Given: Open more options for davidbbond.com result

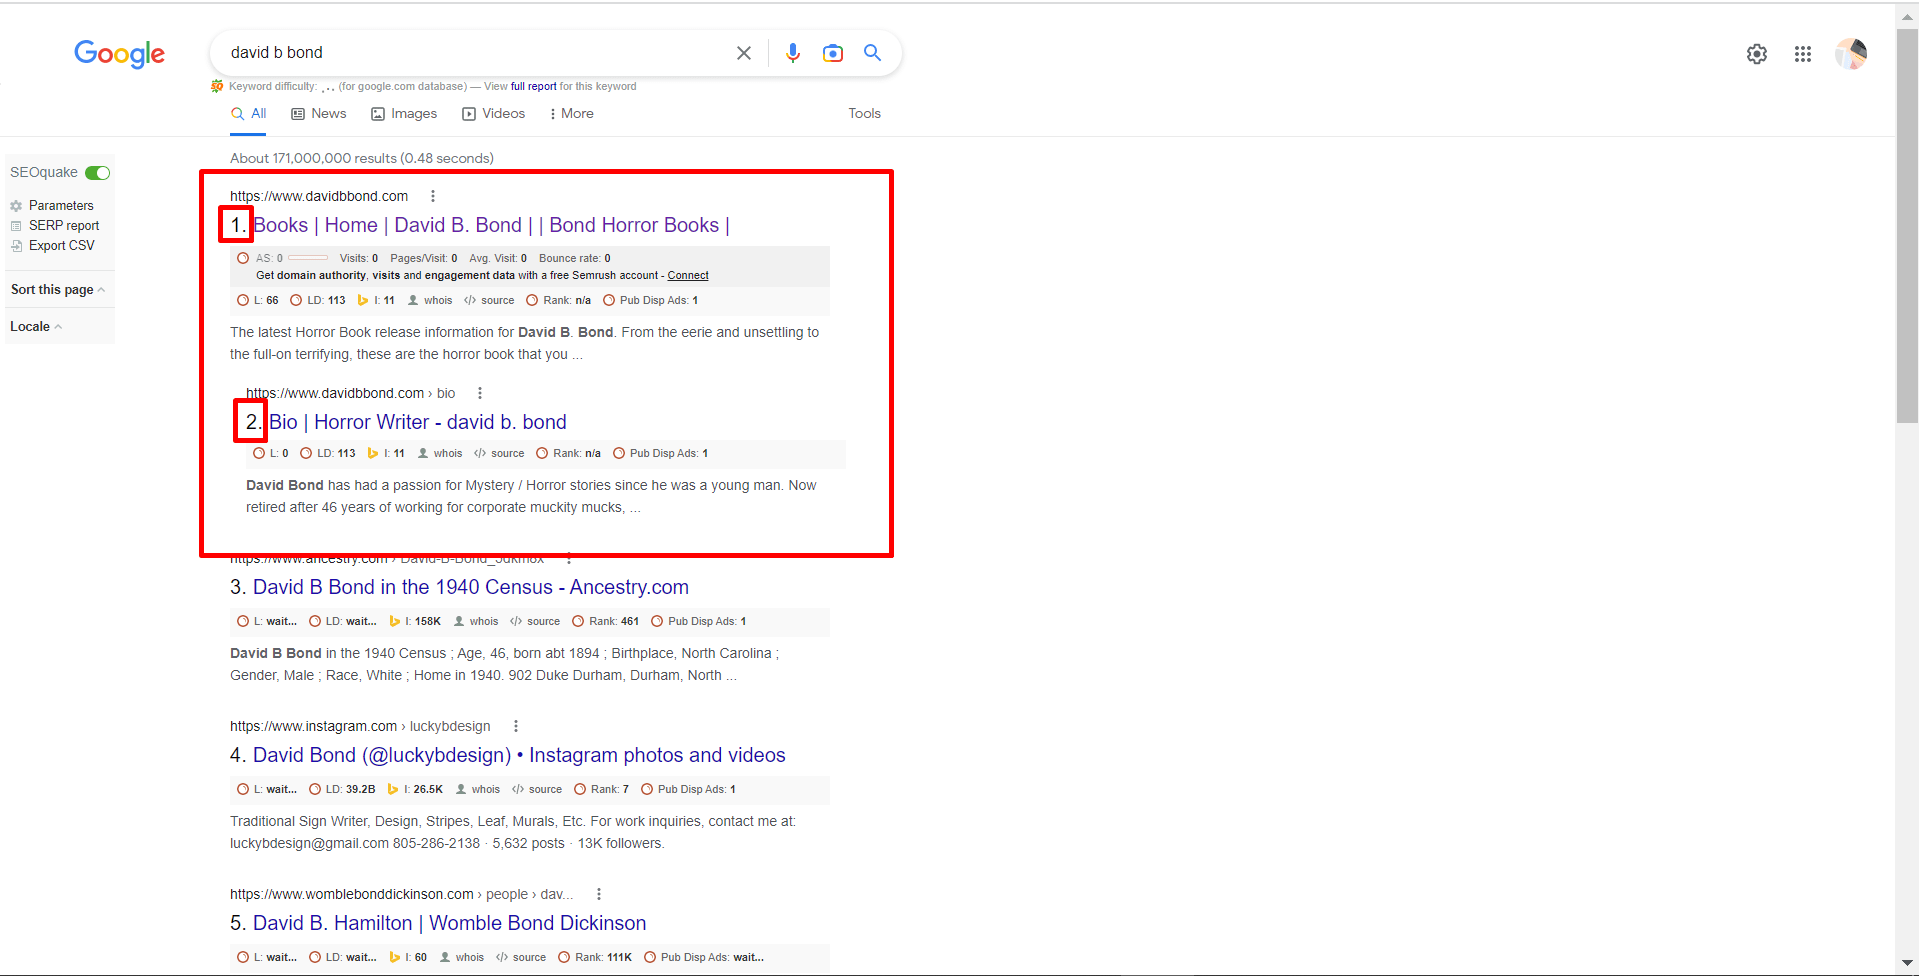Looking at the screenshot, I should point(433,196).
